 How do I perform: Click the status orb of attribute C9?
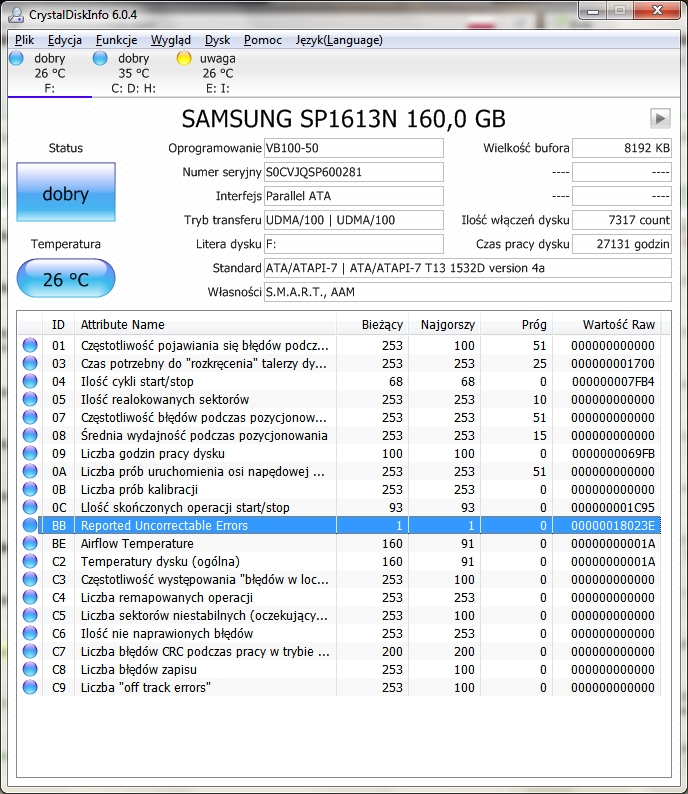30,687
